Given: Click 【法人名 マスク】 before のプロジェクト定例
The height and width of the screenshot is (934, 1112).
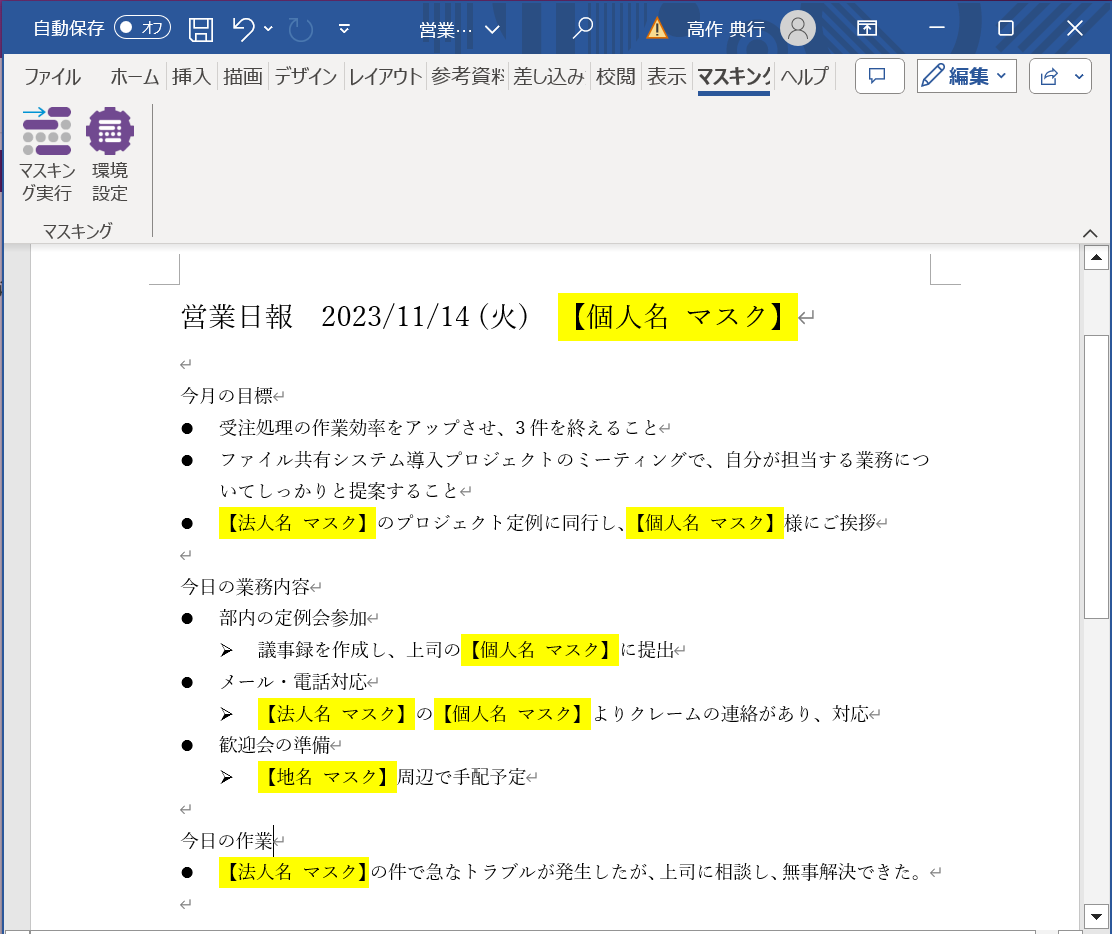Looking at the screenshot, I should click(x=297, y=523).
